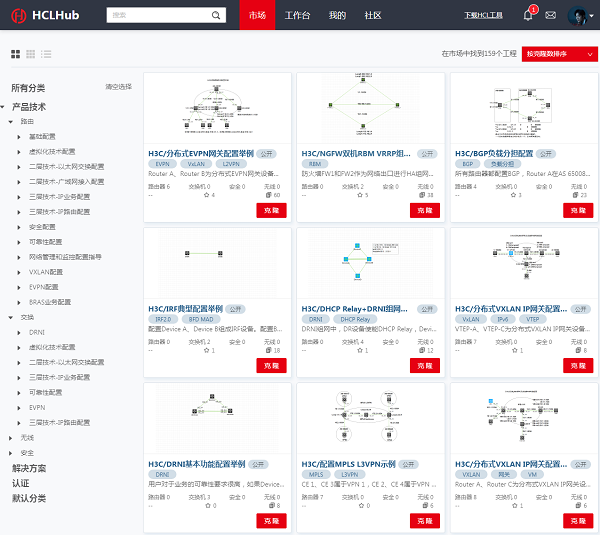Toggle the MPLS tag on L3VPN card
The height and width of the screenshot is (535, 600).
[x=317, y=474]
